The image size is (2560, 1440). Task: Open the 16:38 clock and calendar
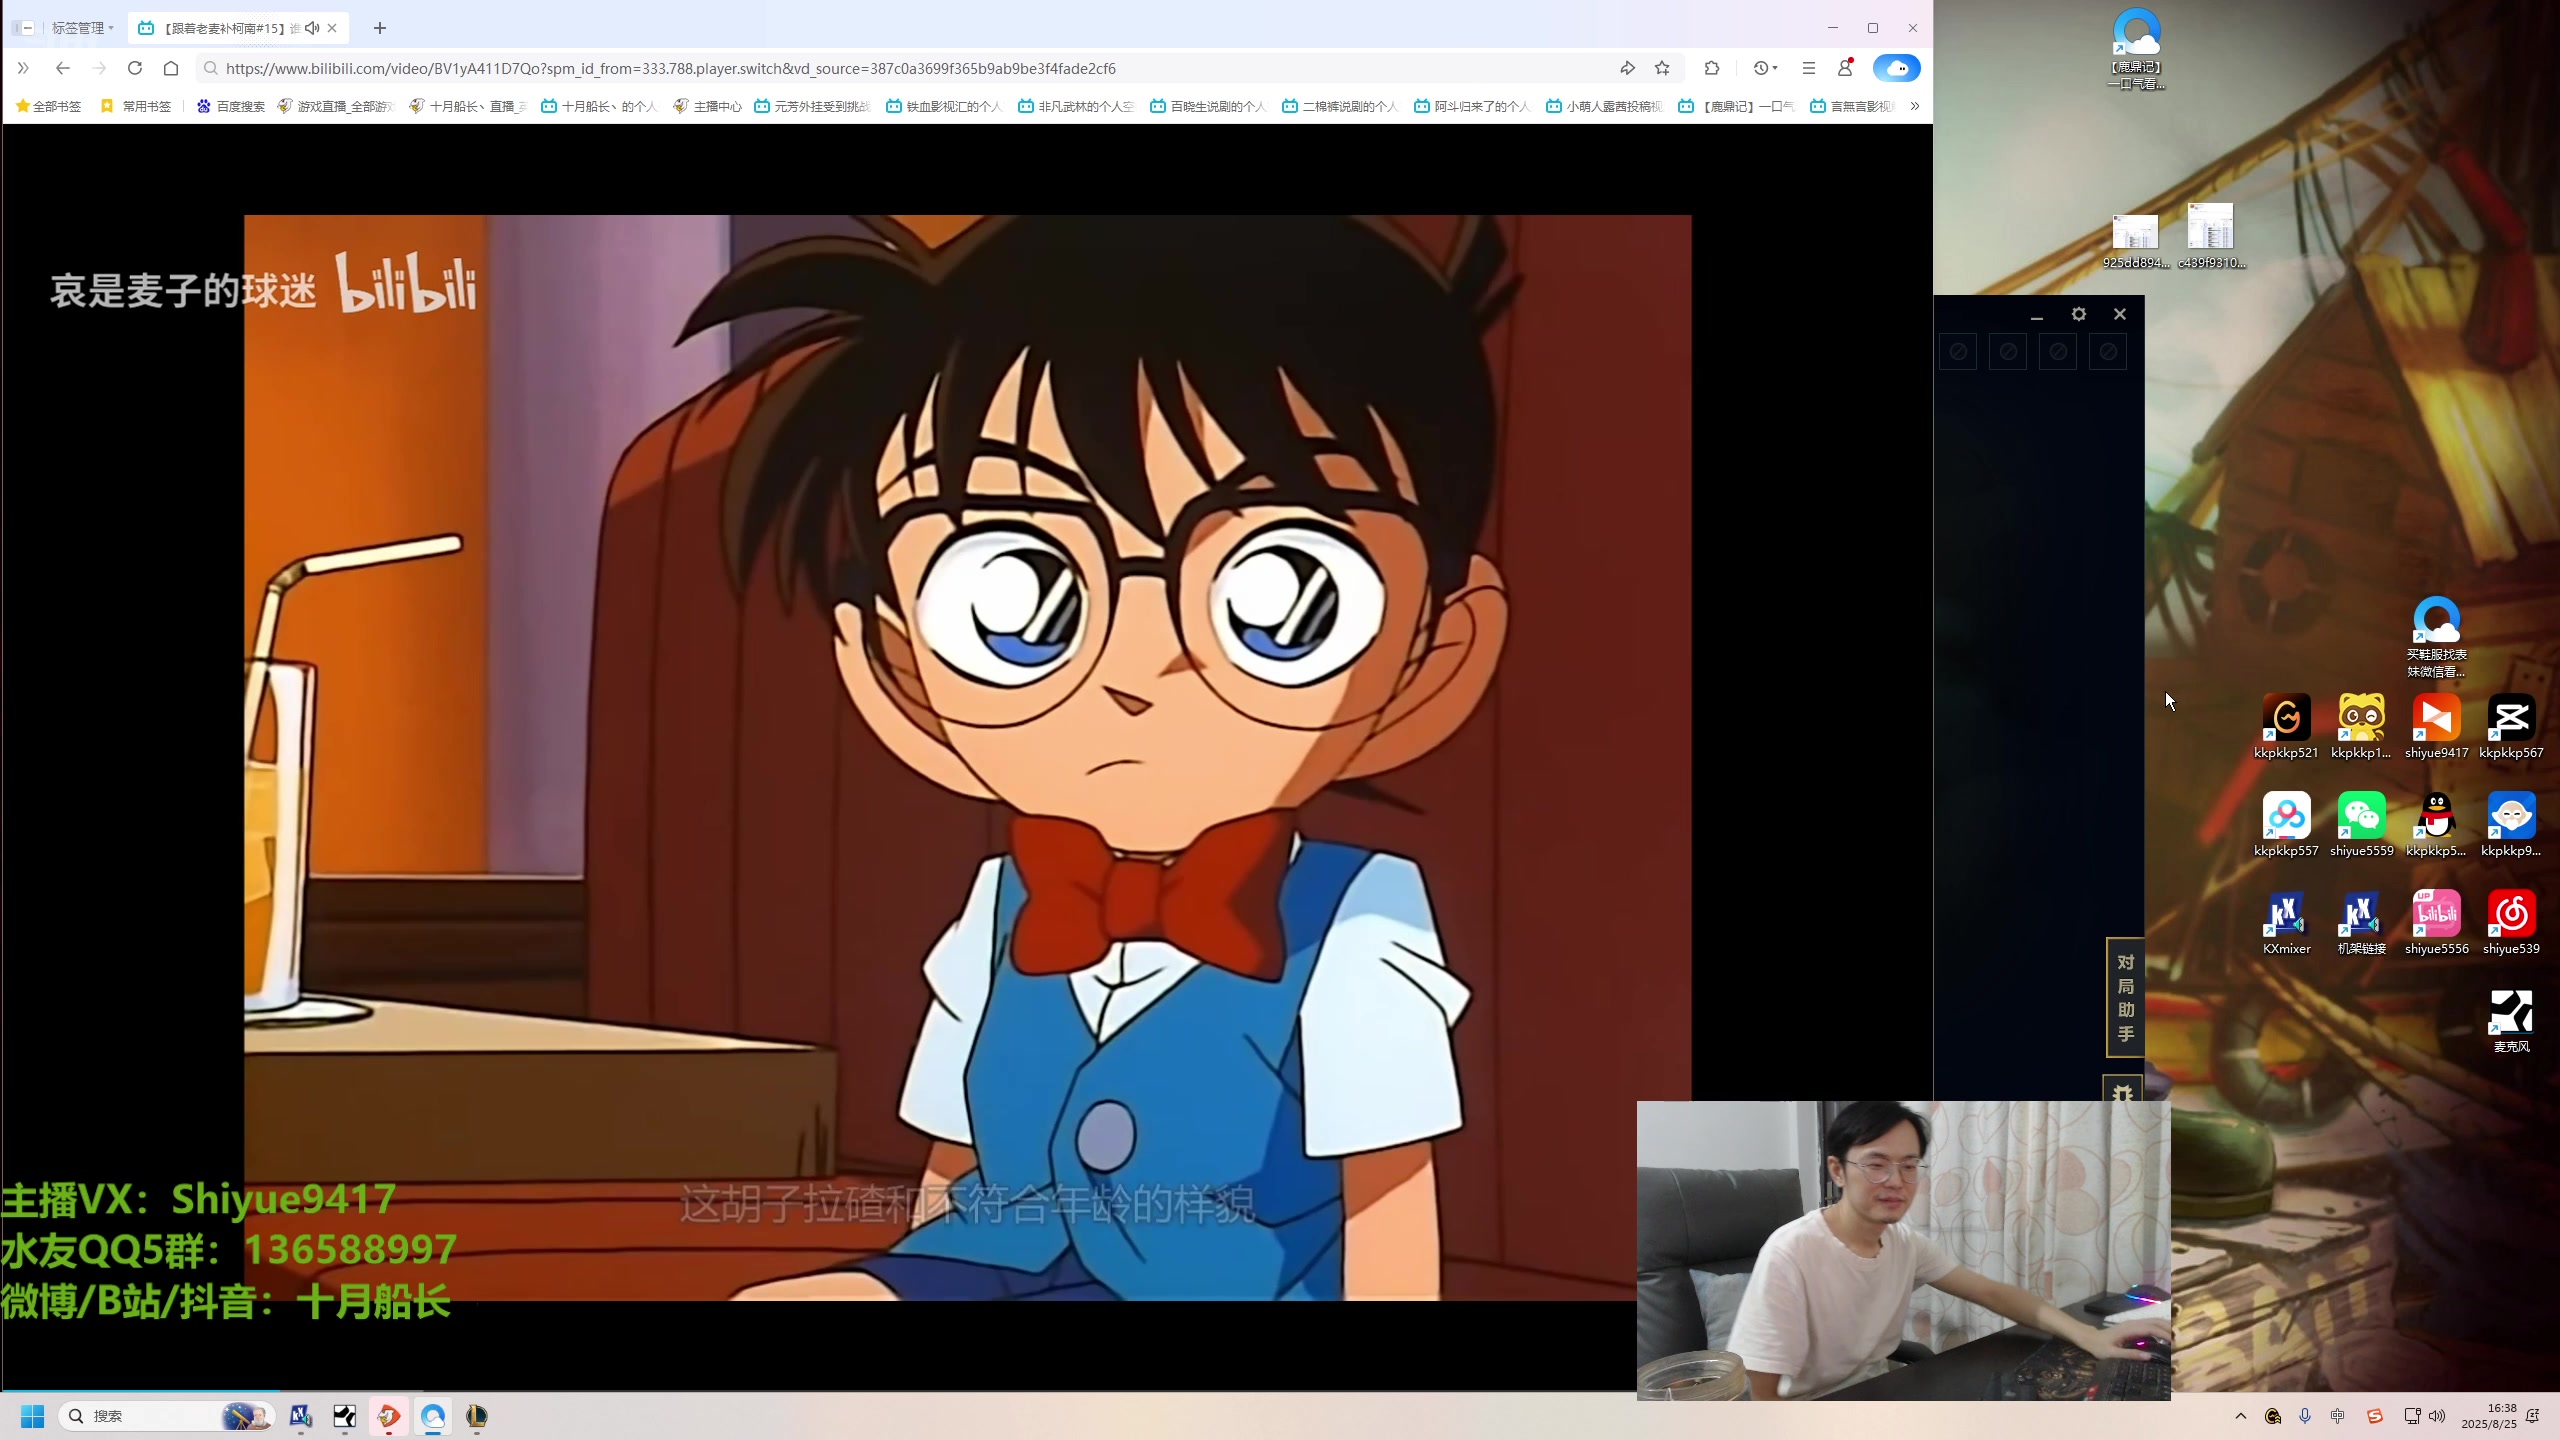(2489, 1416)
